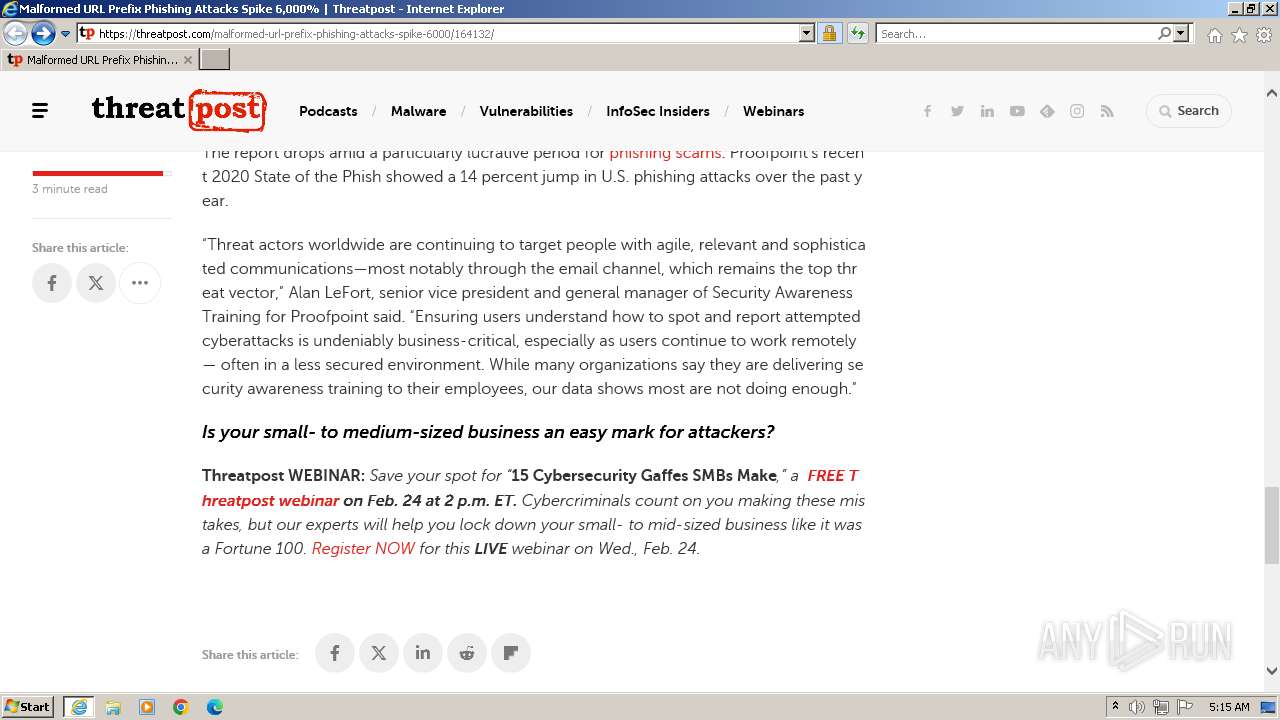Show more share options in sidebar
Image resolution: width=1280 pixels, height=720 pixels.
140,283
